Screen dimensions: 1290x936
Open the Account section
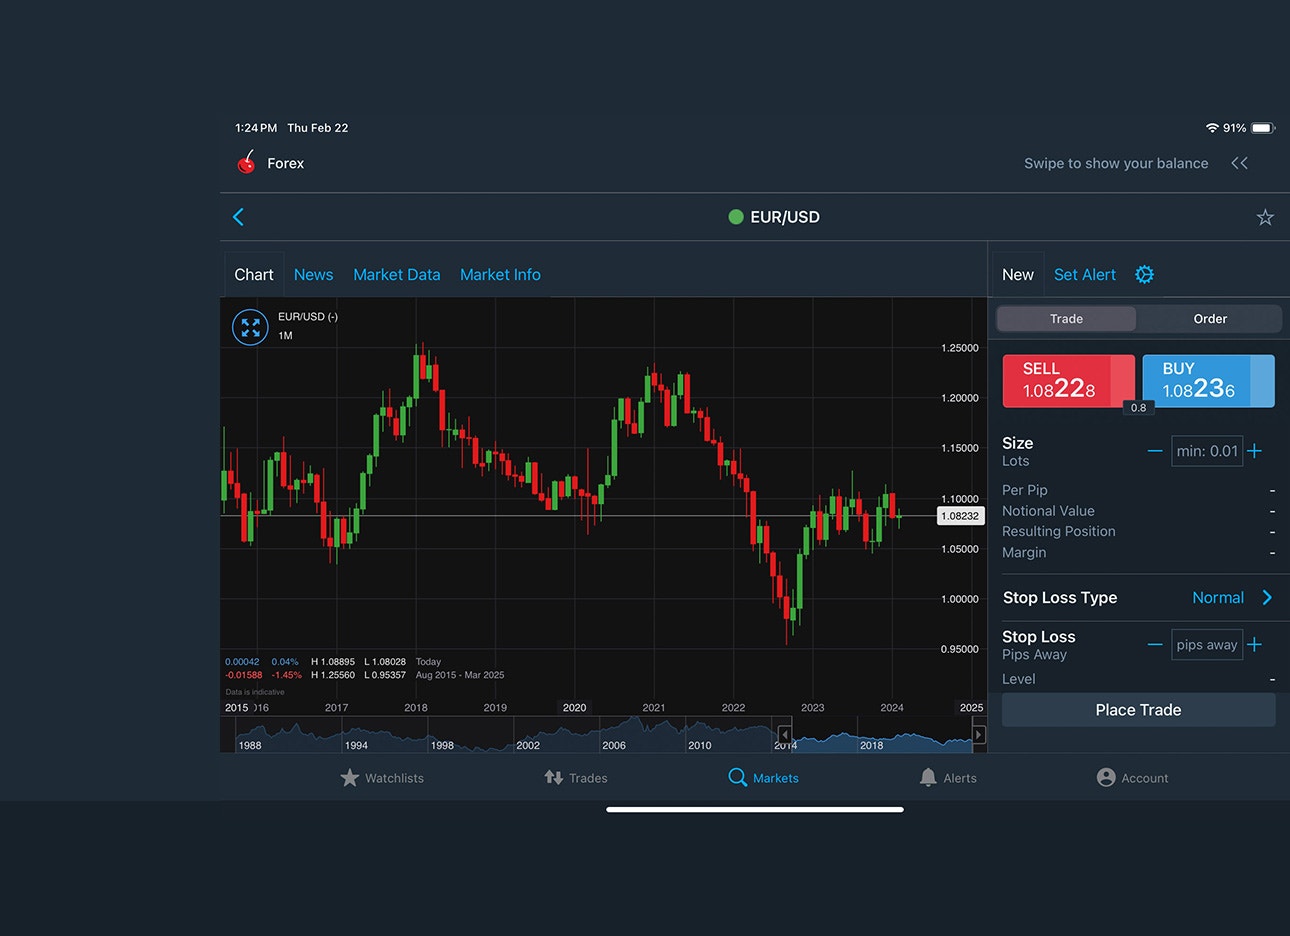pos(1132,777)
